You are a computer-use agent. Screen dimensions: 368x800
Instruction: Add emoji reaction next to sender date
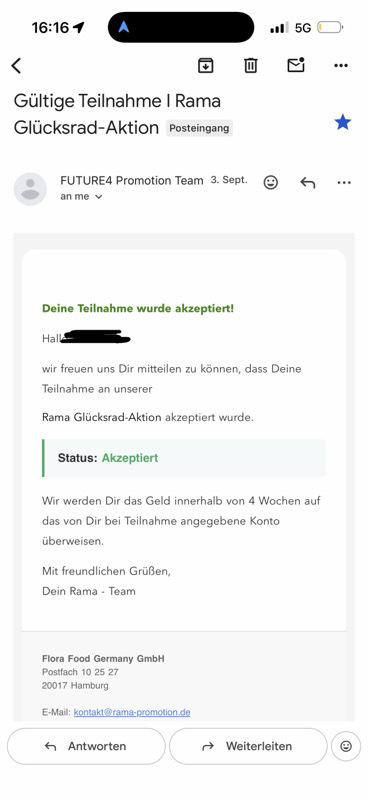pyautogui.click(x=271, y=182)
